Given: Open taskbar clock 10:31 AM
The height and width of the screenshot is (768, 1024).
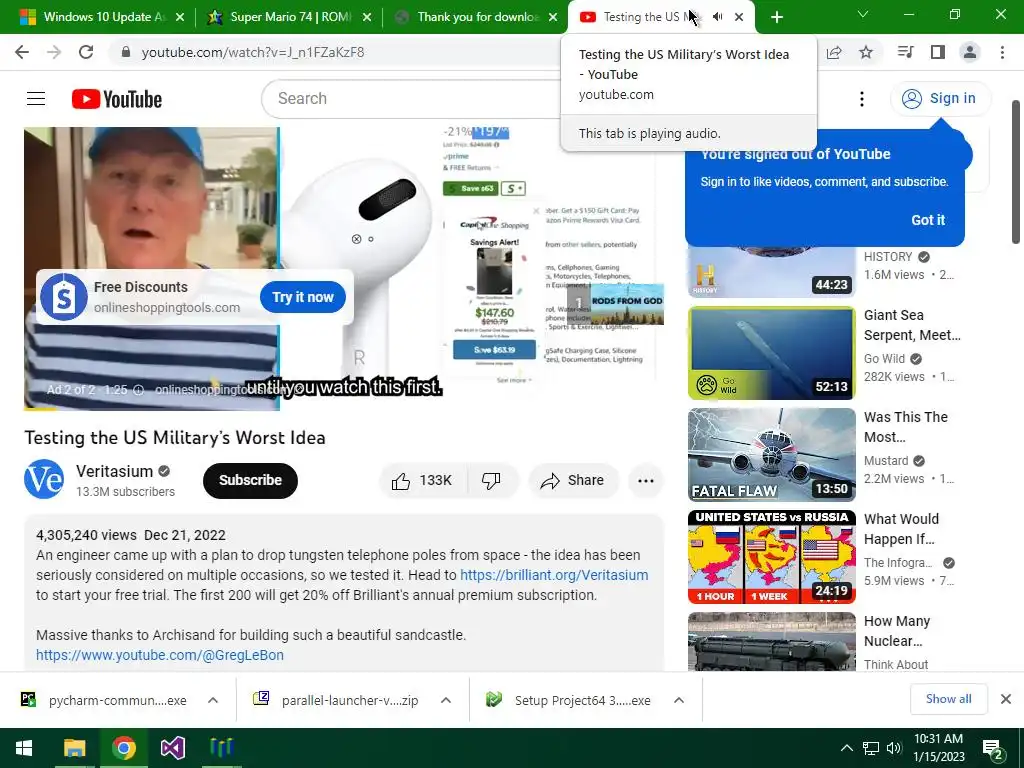Looking at the screenshot, I should 938,748.
